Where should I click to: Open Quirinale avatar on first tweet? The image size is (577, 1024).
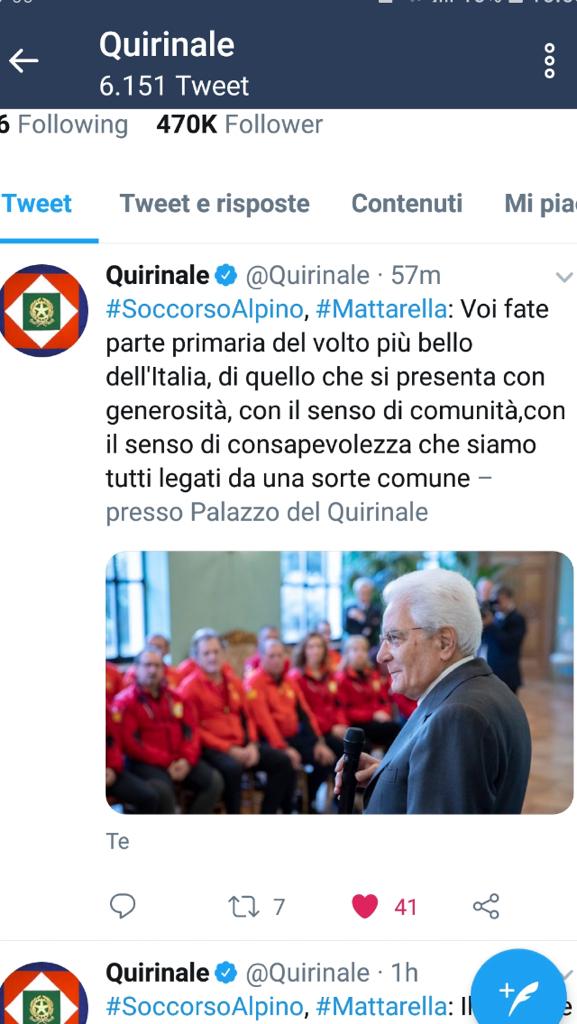tap(43, 311)
